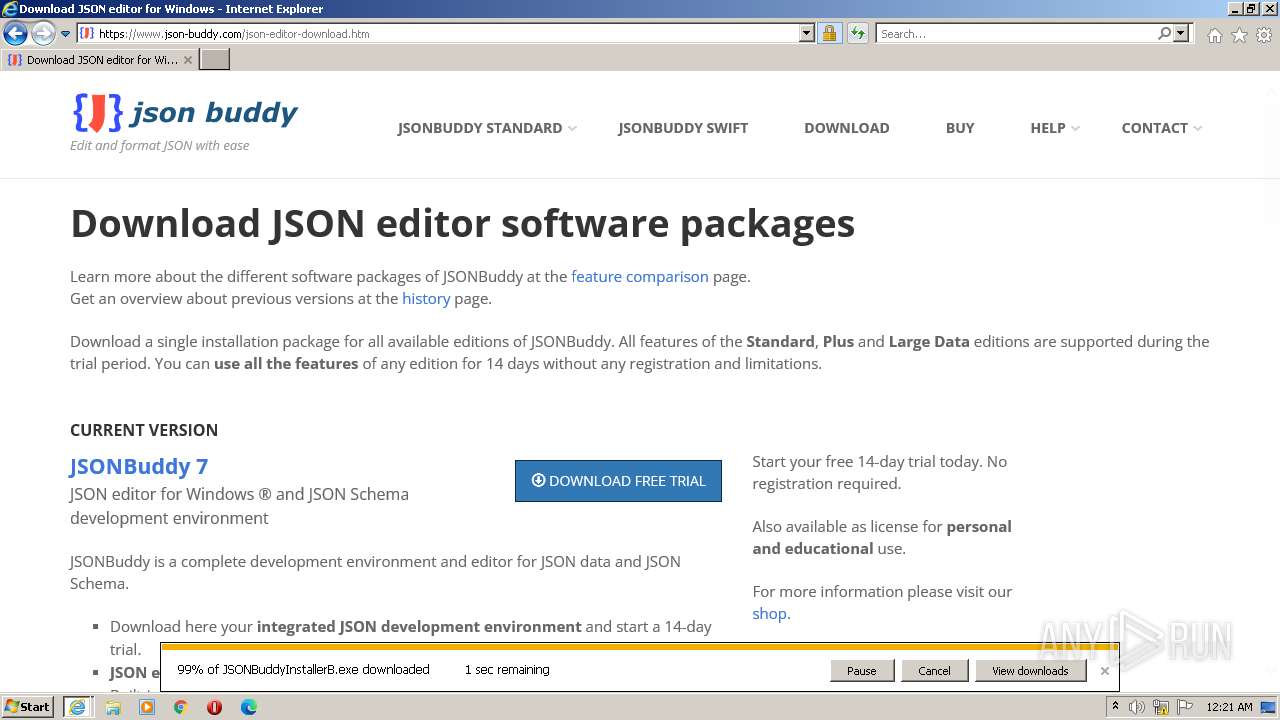
Task: Open a new blank tab
Action: pyautogui.click(x=215, y=60)
